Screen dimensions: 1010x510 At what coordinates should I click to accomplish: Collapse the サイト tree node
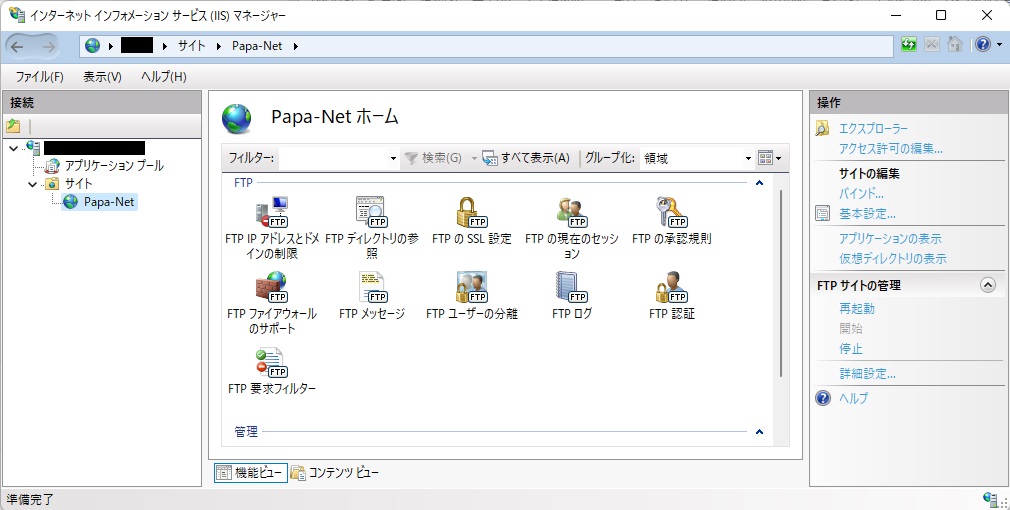coord(33,184)
